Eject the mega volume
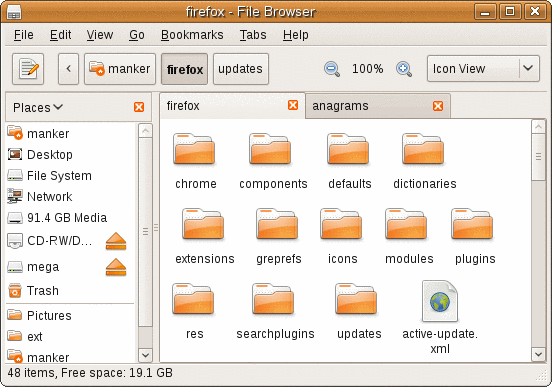552x387 pixels. [x=116, y=267]
